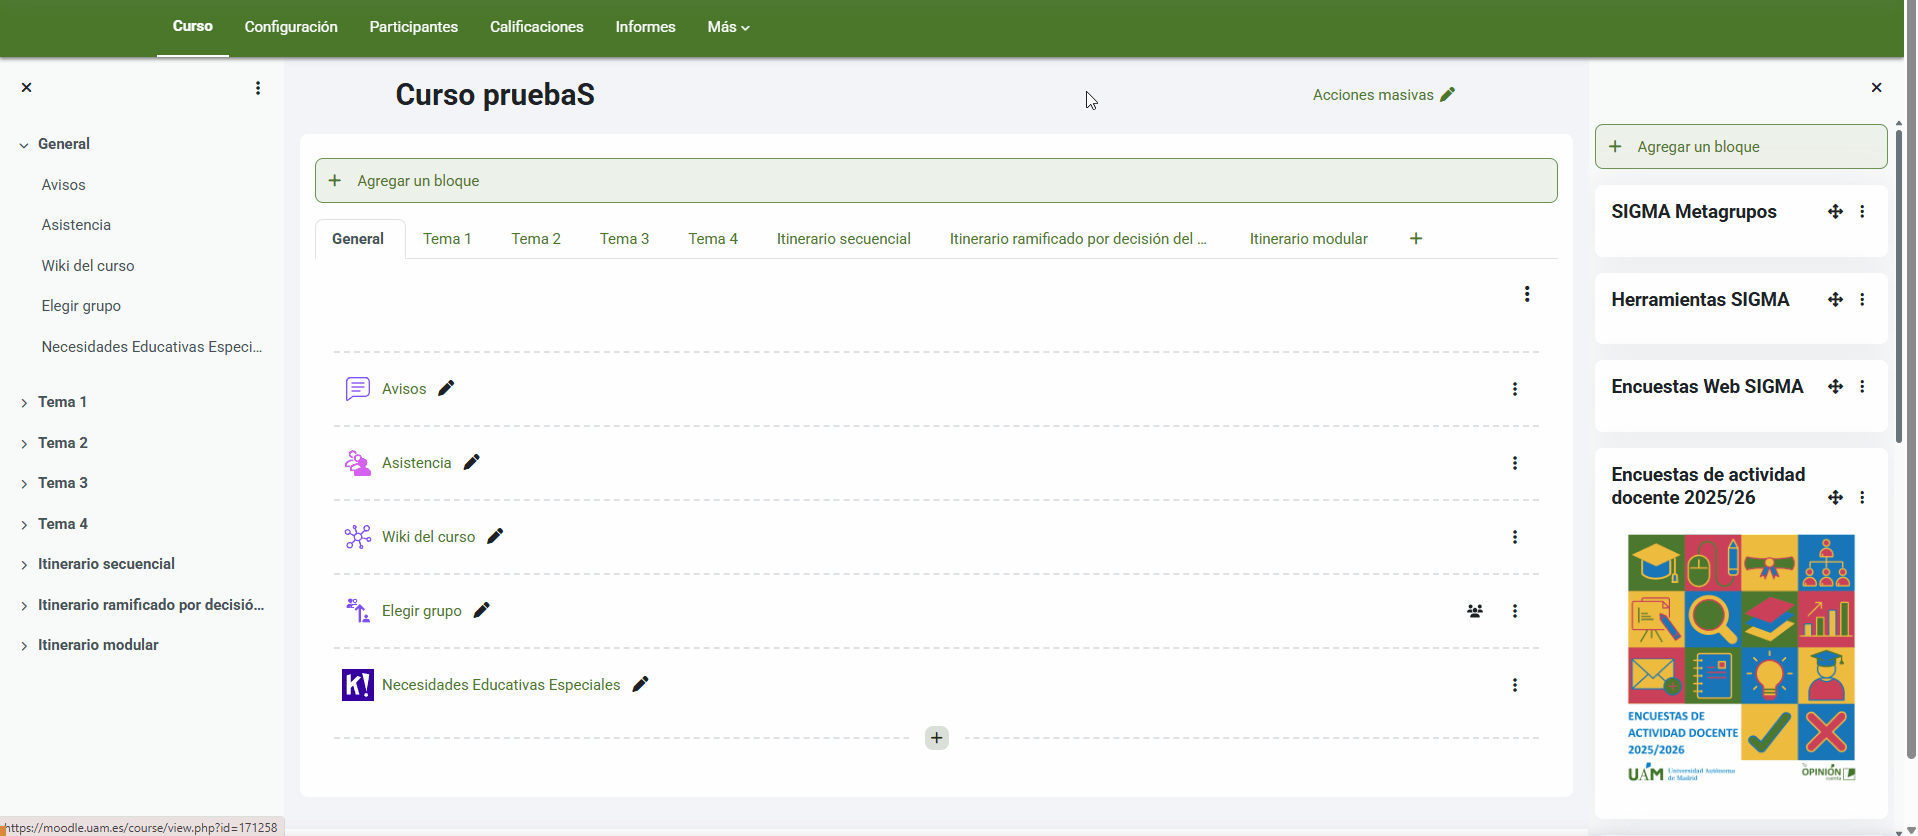Open the Necesidades Educativas Especiales activity link
1918x836 pixels.
[500, 685]
